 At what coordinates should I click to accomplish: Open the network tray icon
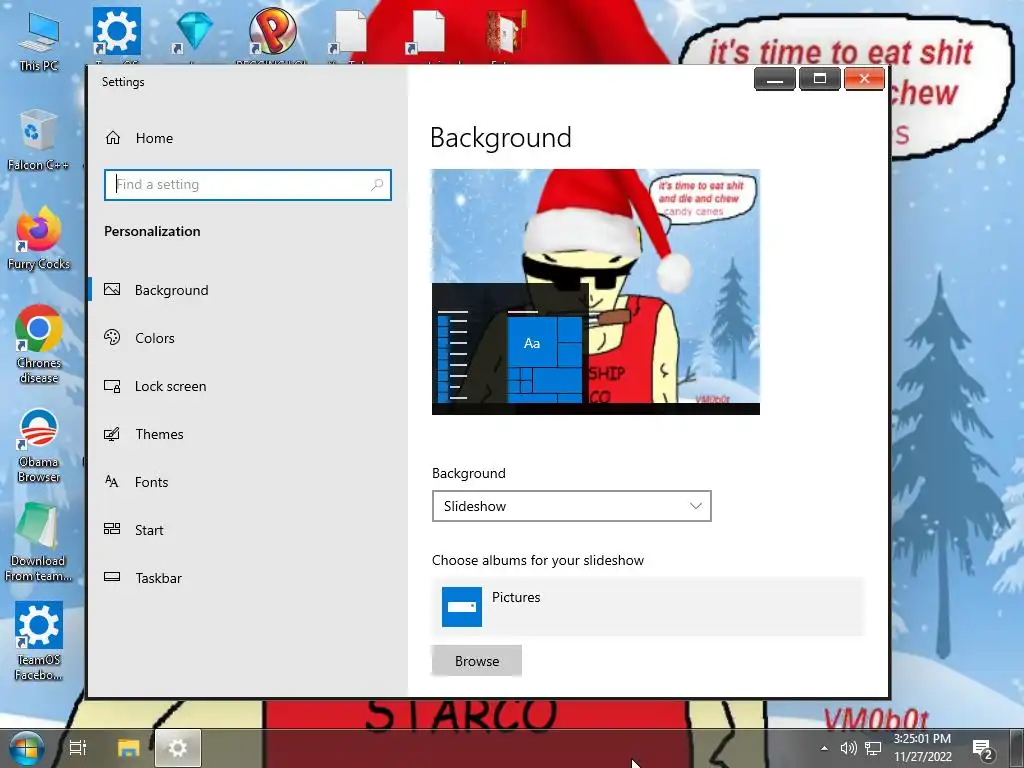pos(873,748)
